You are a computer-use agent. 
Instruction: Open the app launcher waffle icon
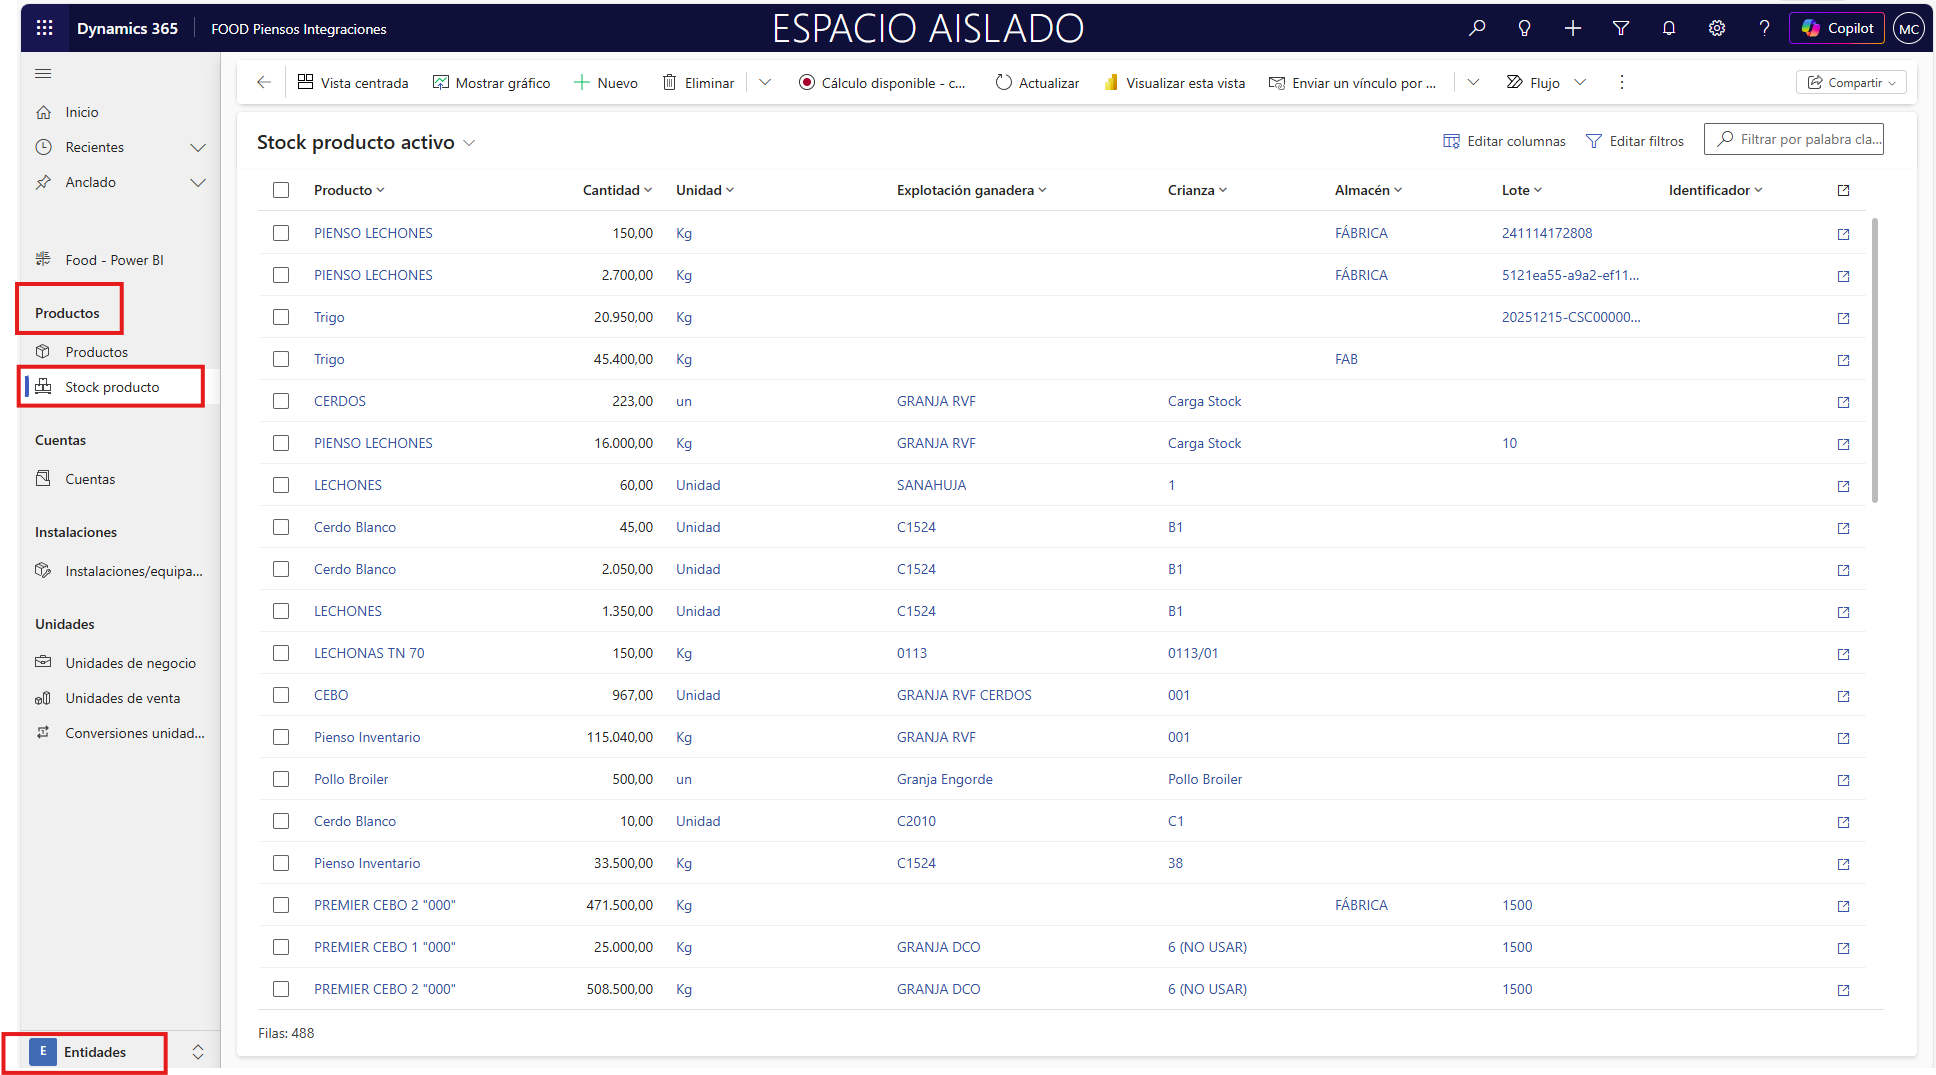point(44,28)
